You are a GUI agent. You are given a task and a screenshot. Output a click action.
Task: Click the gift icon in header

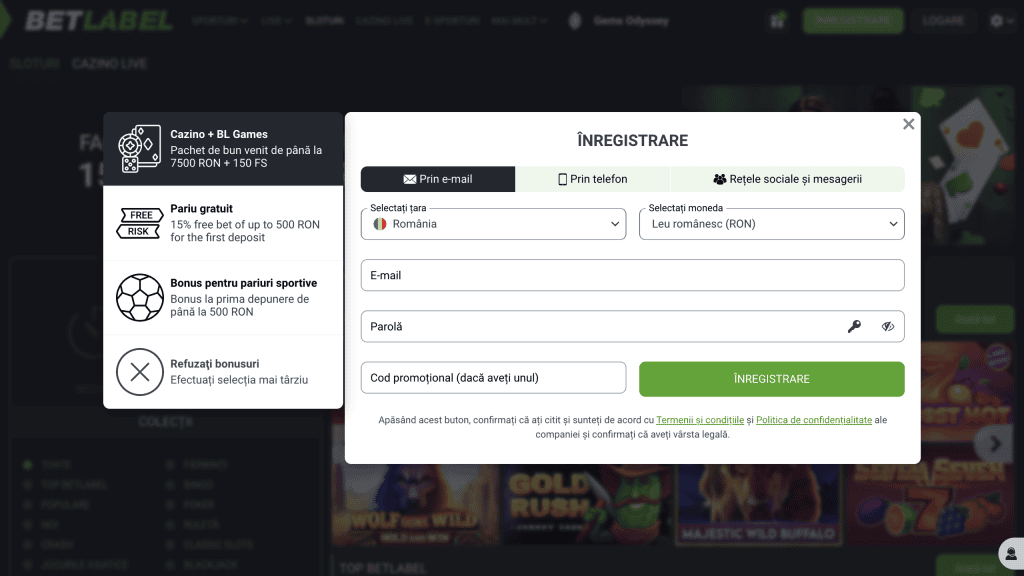coord(777,21)
